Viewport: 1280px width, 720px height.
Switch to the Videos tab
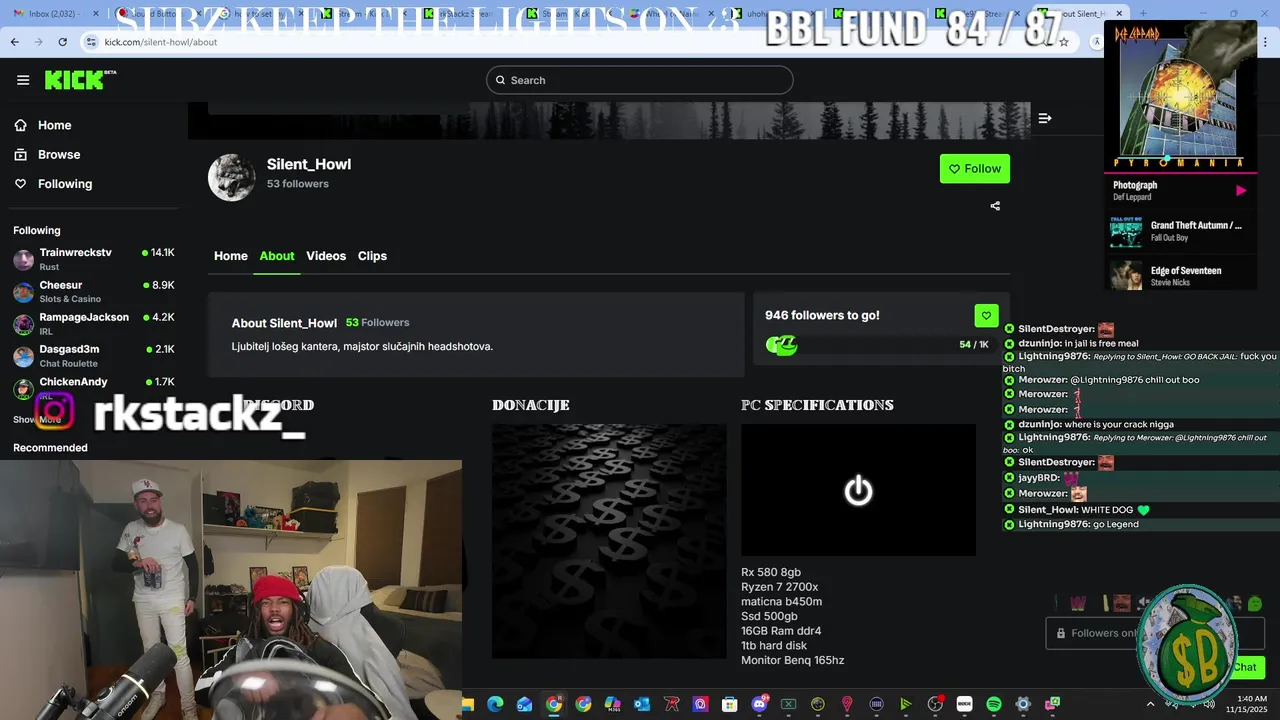[326, 256]
